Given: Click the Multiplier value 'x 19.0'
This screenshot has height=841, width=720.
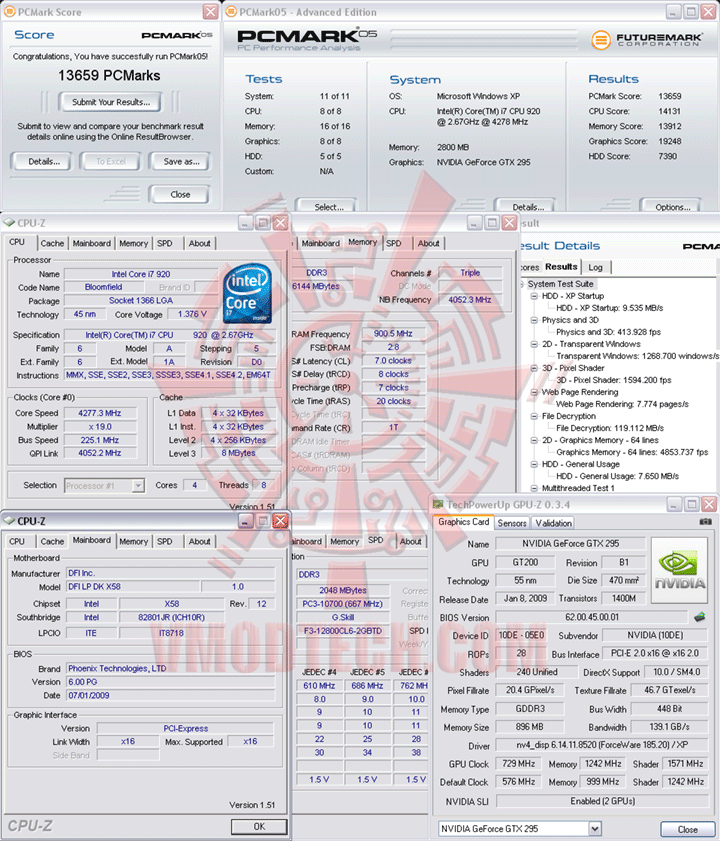Looking at the screenshot, I should click(x=100, y=427).
